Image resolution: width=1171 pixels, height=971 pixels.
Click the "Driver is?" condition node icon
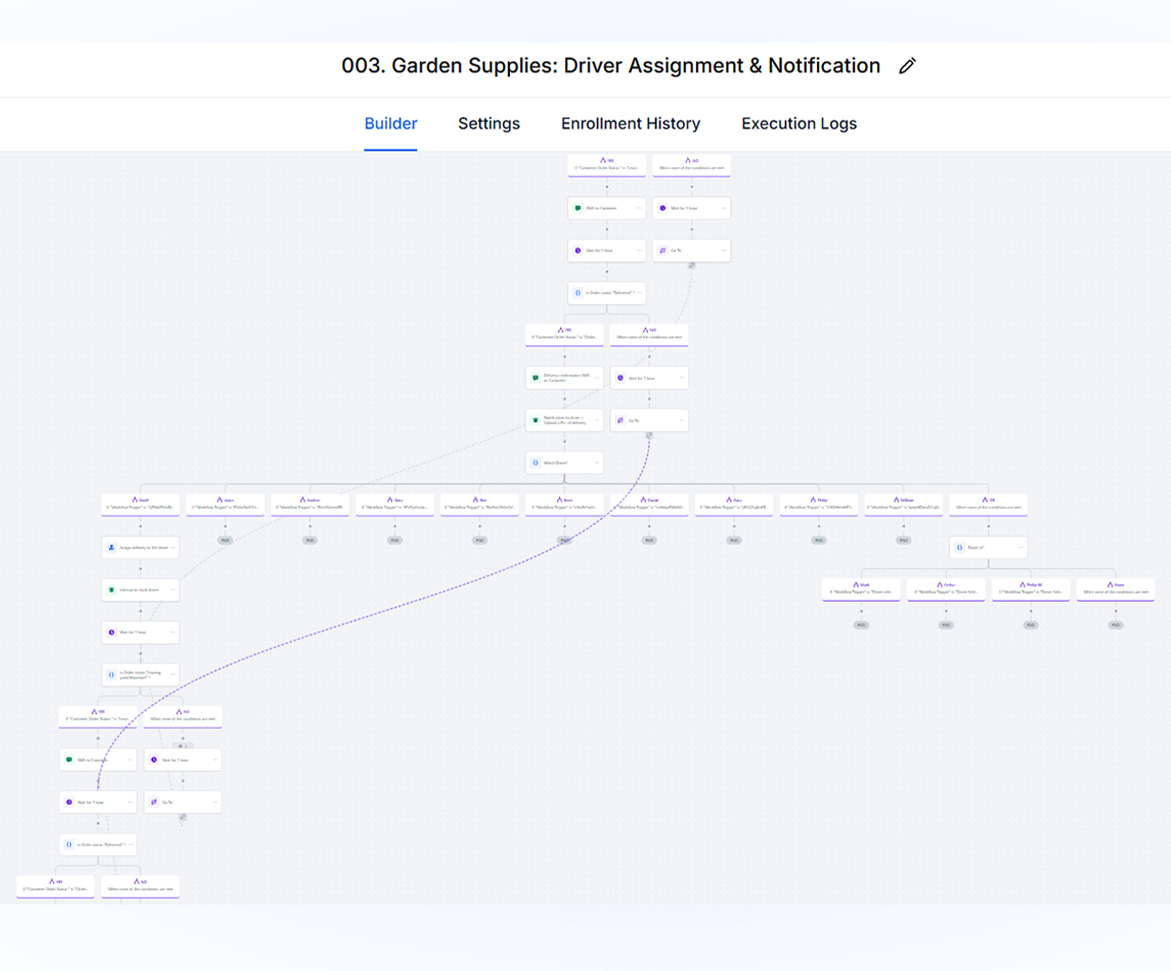pyautogui.click(x=960, y=548)
